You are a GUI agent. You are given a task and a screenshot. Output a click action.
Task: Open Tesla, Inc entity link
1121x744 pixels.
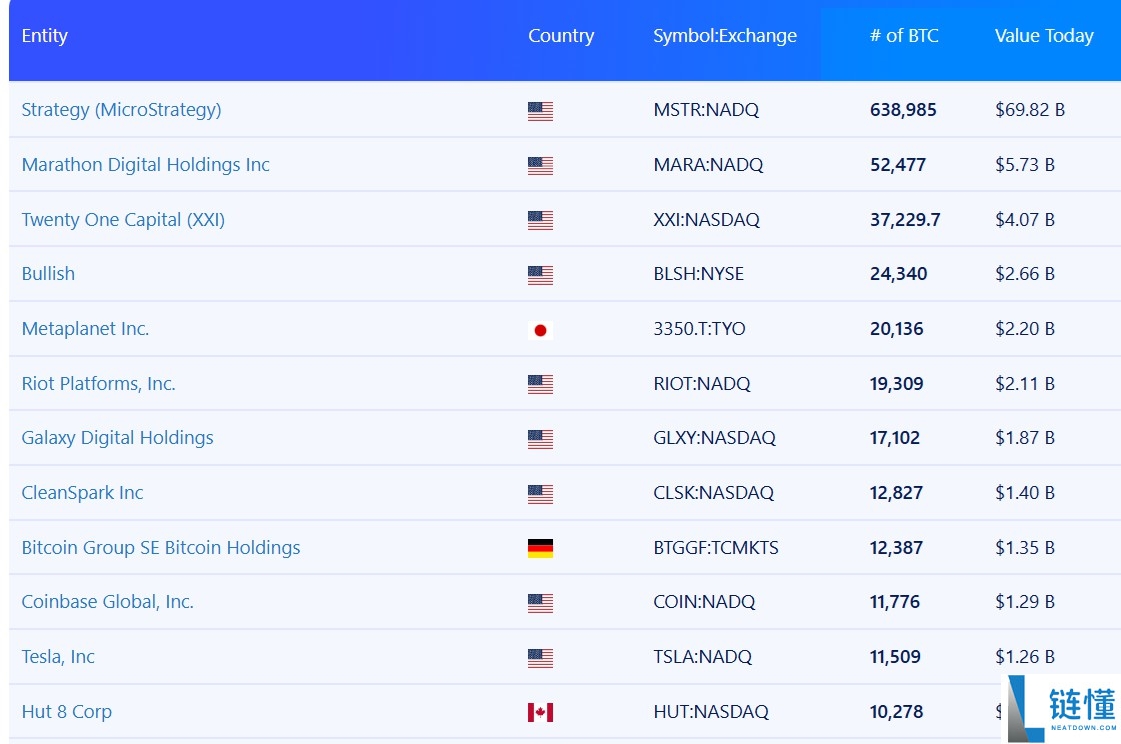[58, 657]
